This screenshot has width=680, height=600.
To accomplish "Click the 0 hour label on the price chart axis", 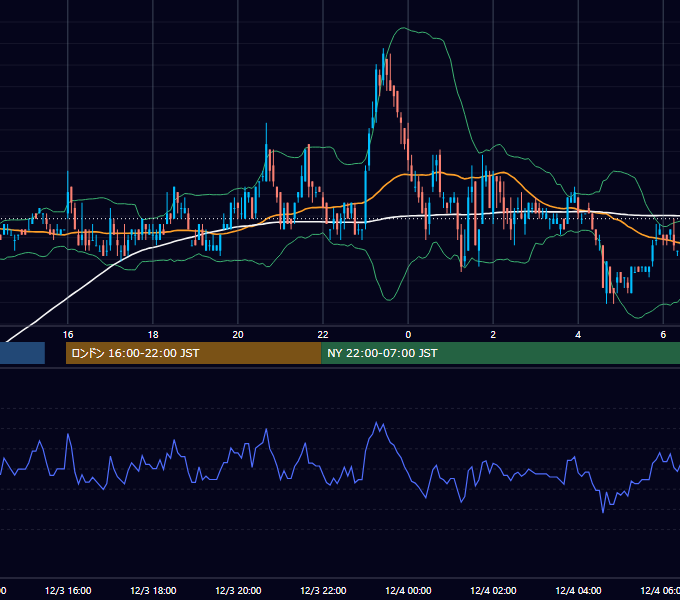I will [x=408, y=335].
